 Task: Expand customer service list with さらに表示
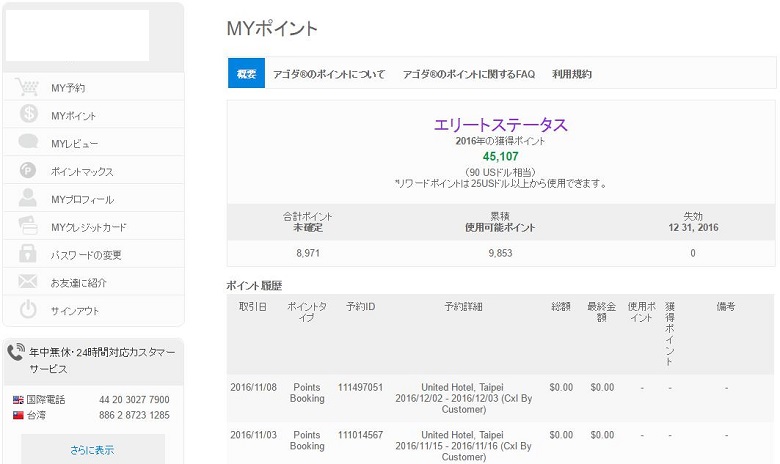click(x=93, y=450)
